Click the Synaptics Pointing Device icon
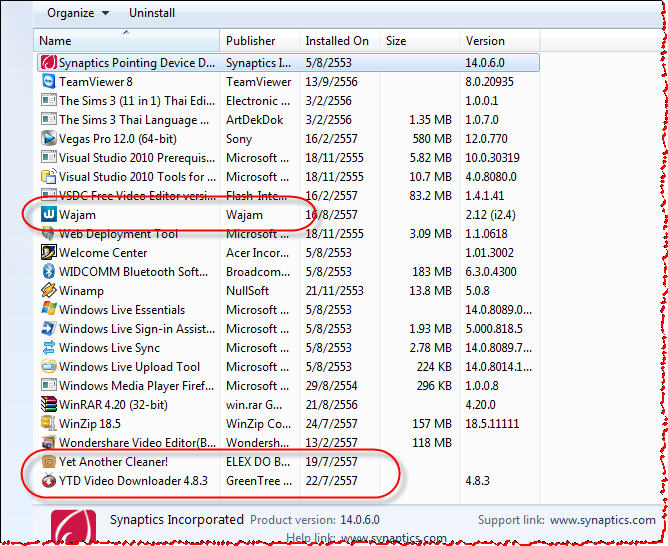The image size is (668, 546). click(x=48, y=63)
